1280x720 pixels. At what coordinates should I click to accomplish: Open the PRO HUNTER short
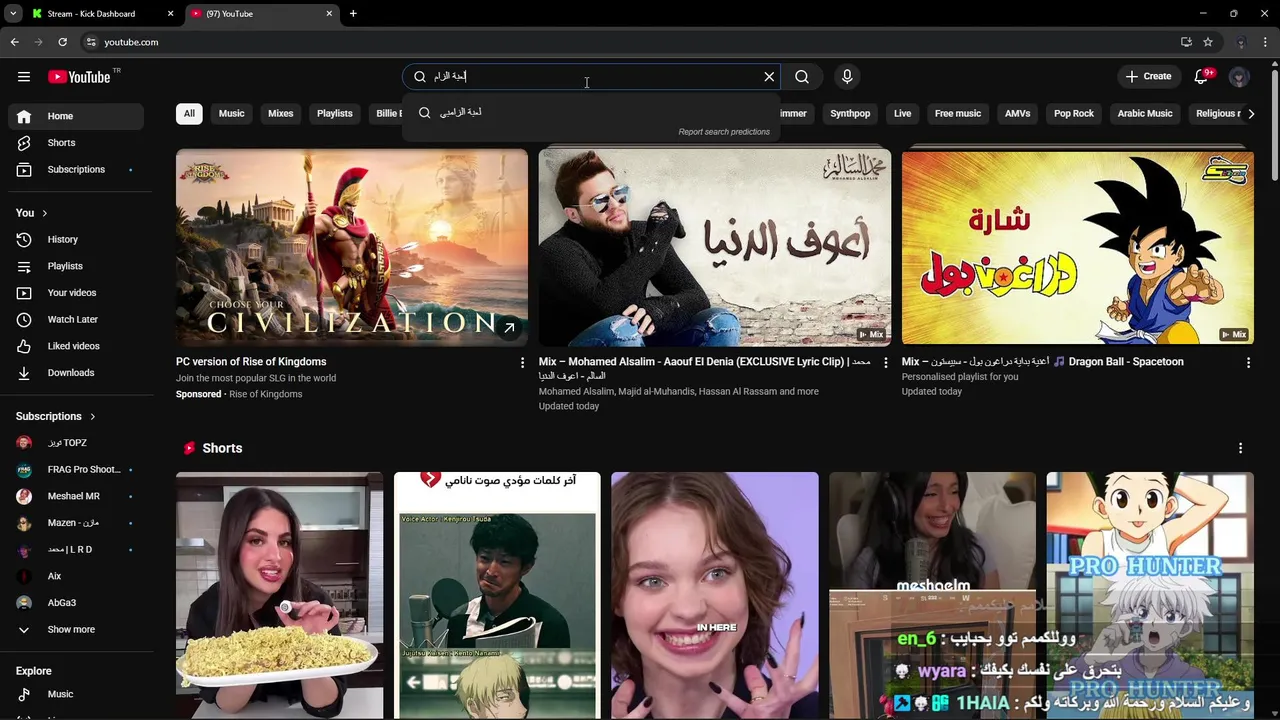click(x=1150, y=595)
